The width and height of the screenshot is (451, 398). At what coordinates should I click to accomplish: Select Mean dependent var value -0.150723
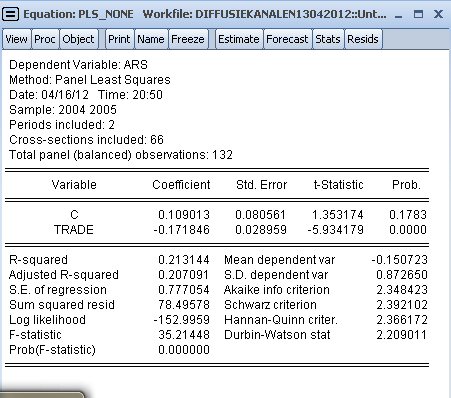pyautogui.click(x=399, y=260)
